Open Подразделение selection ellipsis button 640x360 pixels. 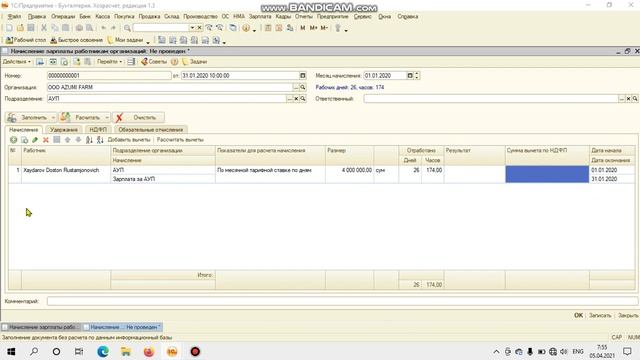[x=290, y=99]
